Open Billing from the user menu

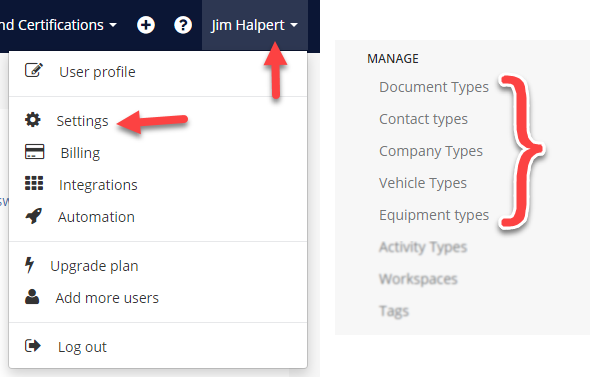pos(158,153)
